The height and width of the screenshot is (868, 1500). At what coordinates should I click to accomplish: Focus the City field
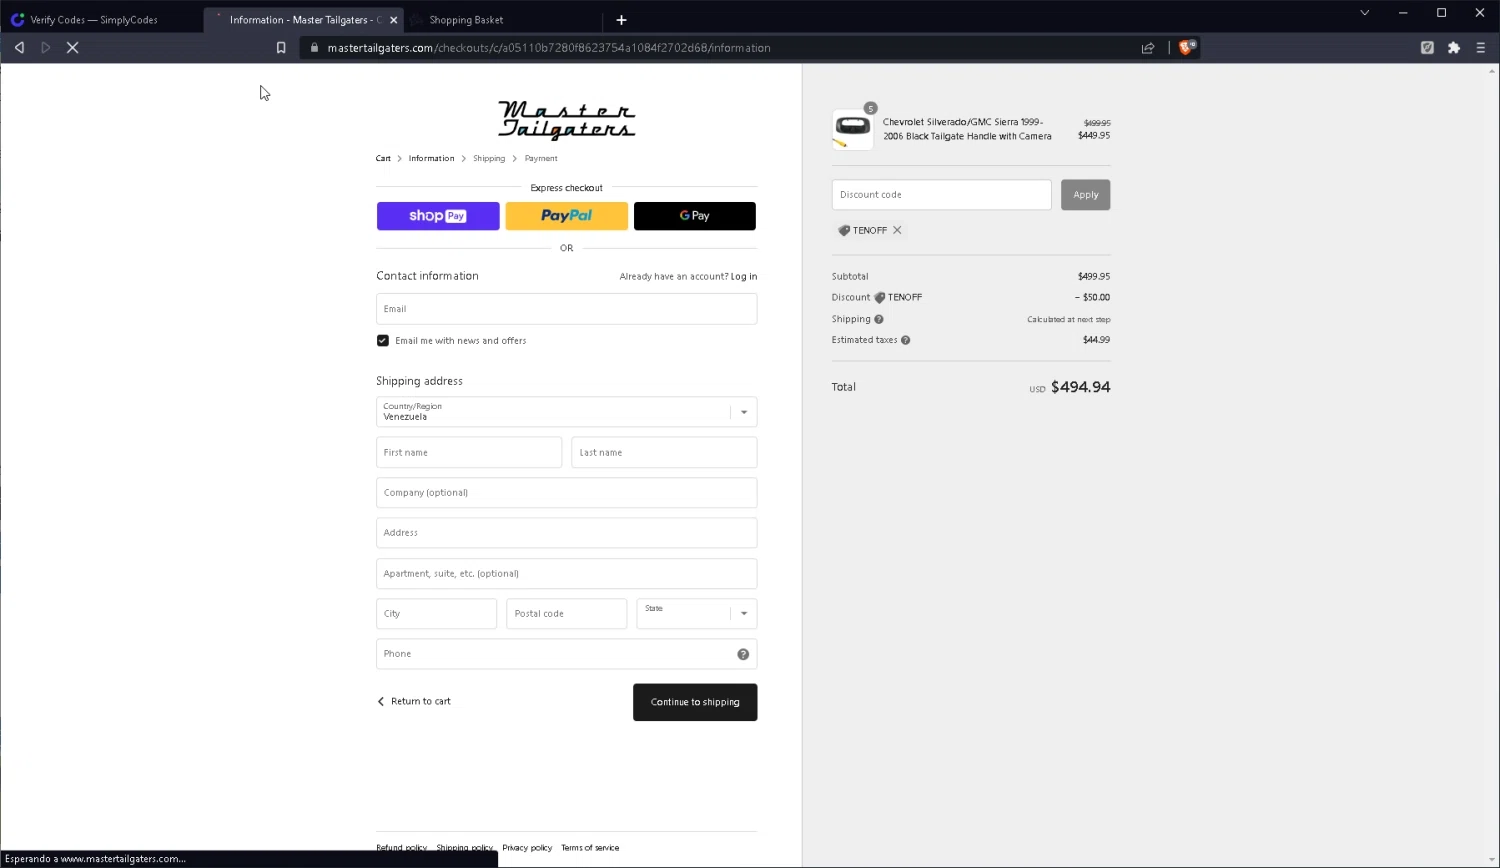click(x=436, y=614)
